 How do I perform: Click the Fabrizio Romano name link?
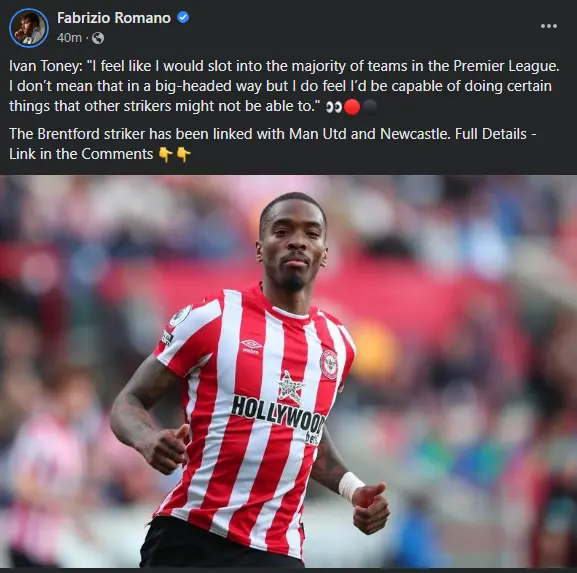114,18
